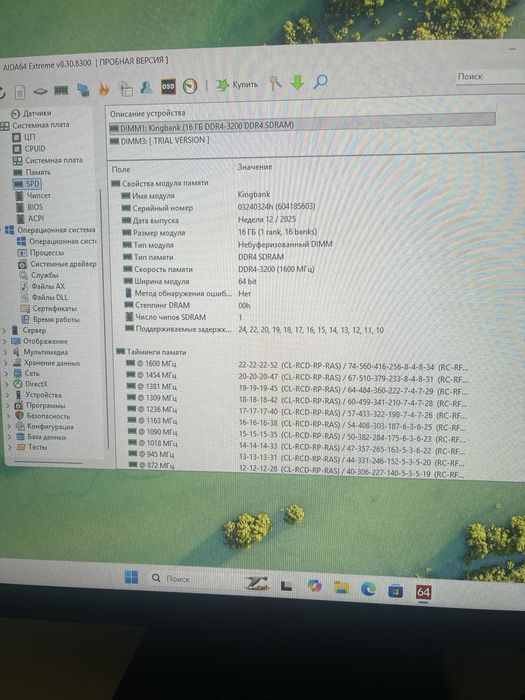Select the Серийный номер row
Viewport: 525px width, 700px height.
point(219,207)
